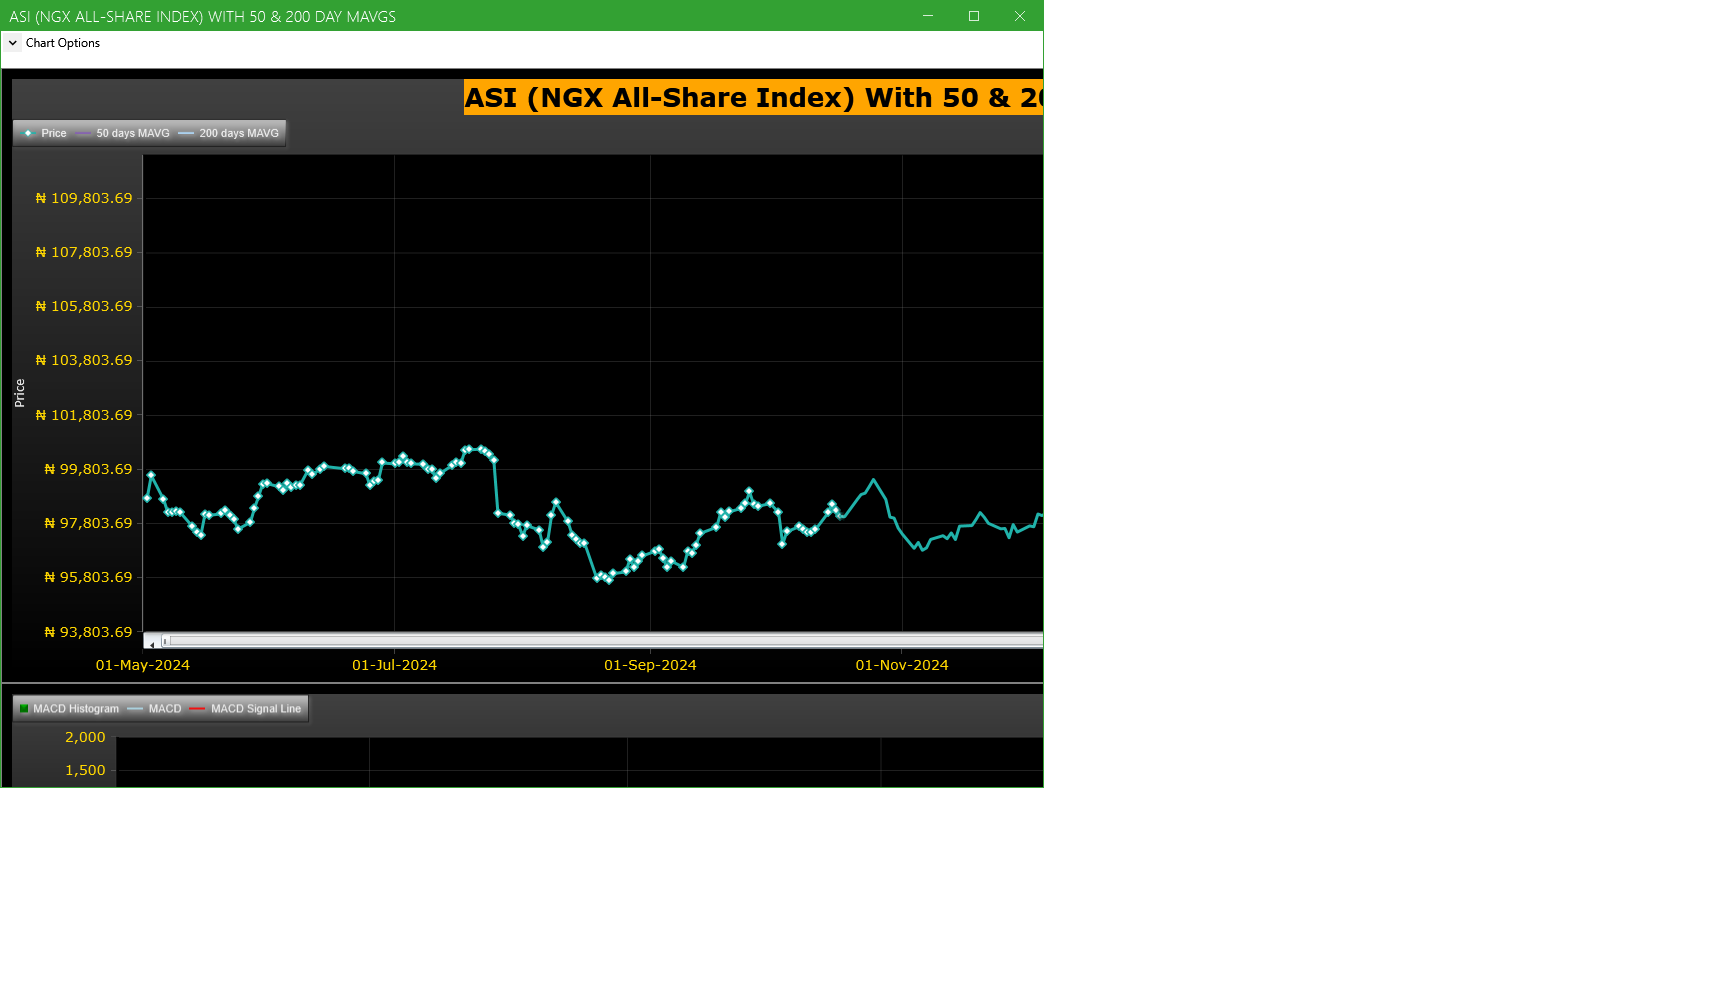Click the 01-Nov-2024 date axis label
Image resolution: width=1726 pixels, height=985 pixels.
click(902, 665)
